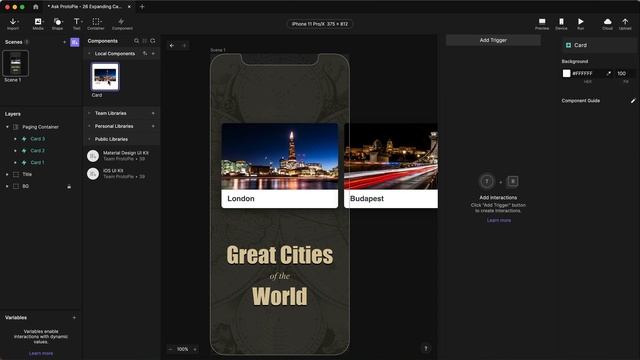Click the 100% zoom value
This screenshot has height=360, width=640.
pyautogui.click(x=182, y=349)
